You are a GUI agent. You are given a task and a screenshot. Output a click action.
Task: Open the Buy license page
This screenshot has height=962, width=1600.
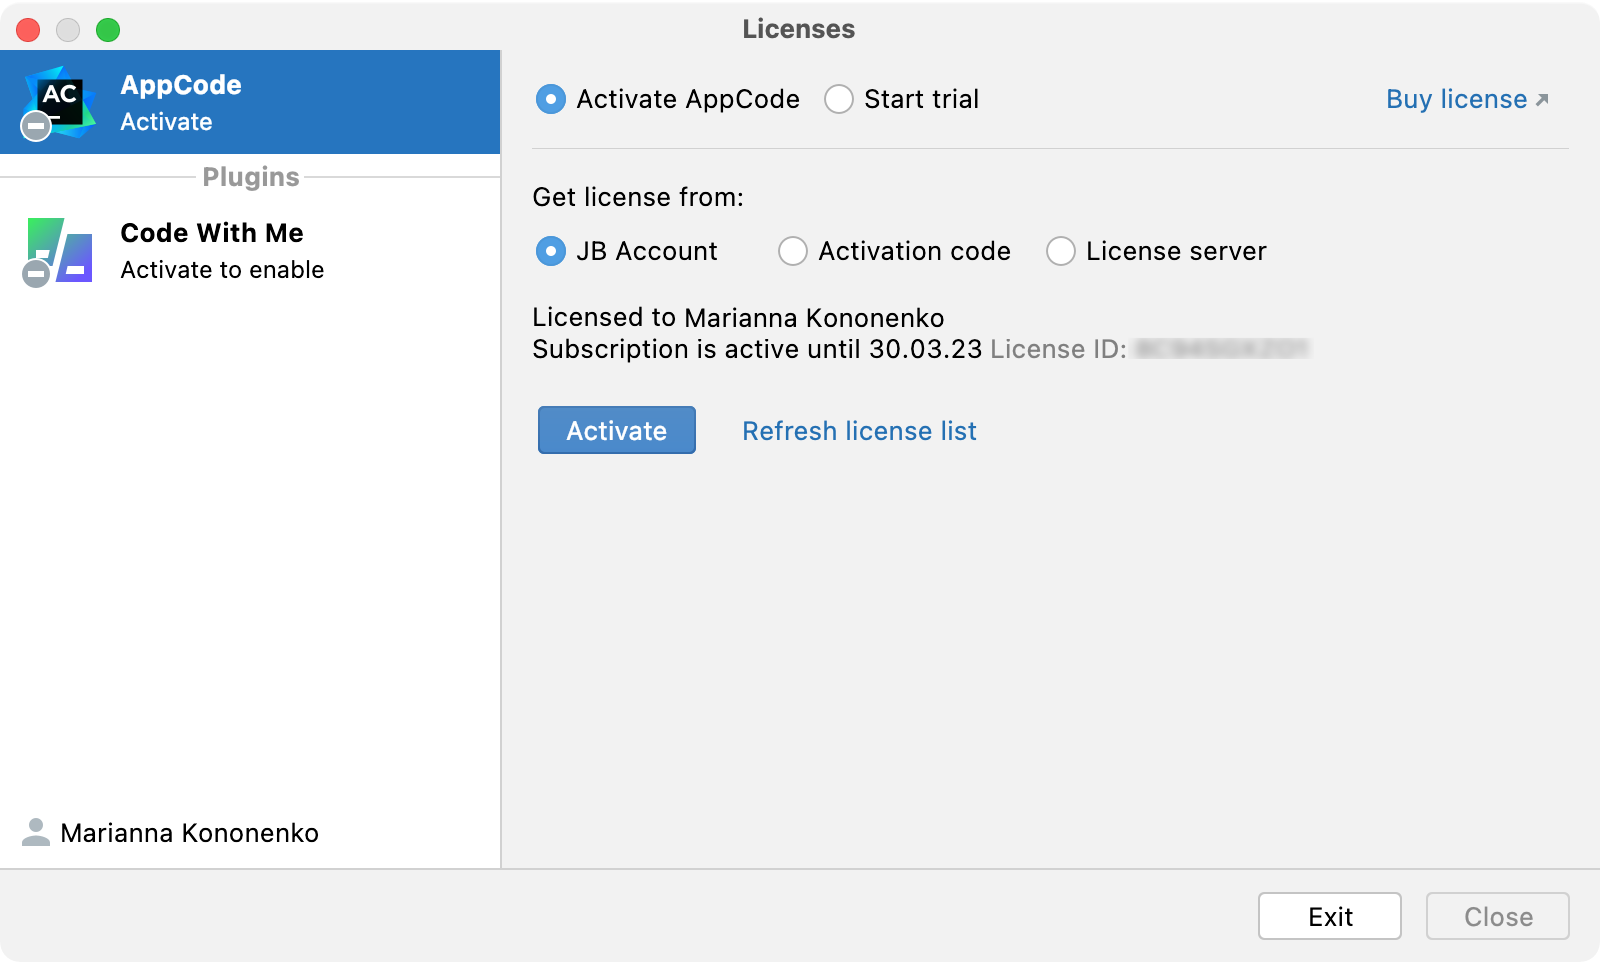tap(1457, 98)
